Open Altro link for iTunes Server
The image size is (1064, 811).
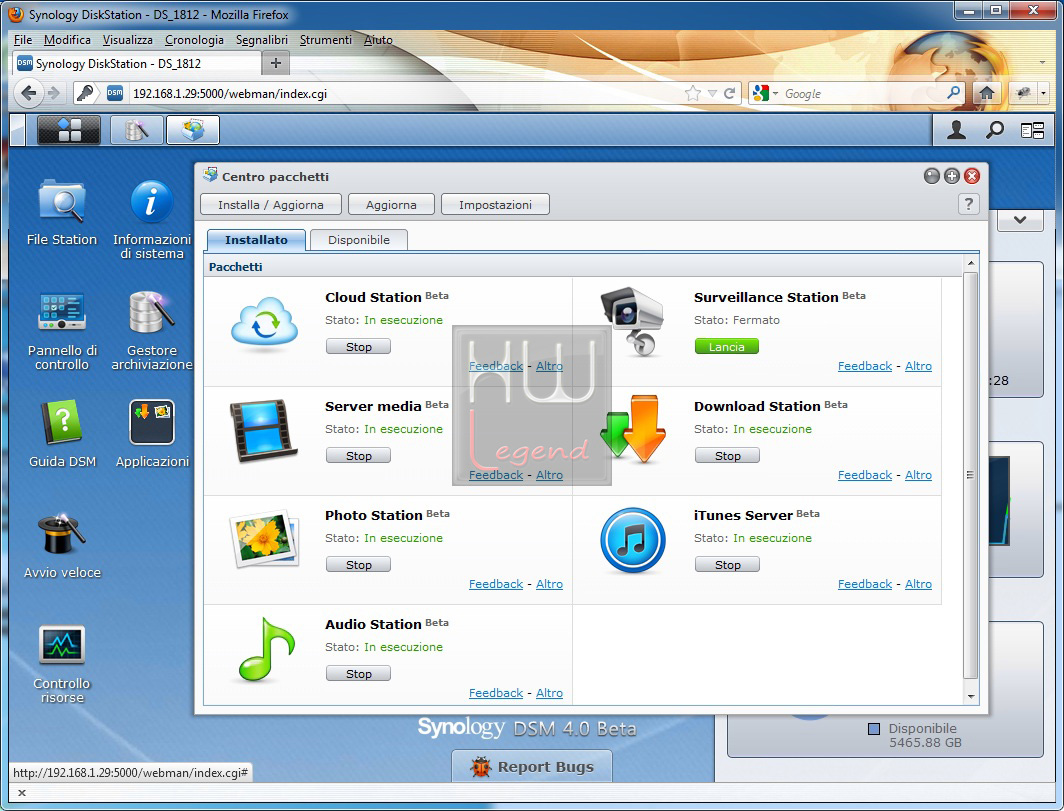tap(918, 584)
